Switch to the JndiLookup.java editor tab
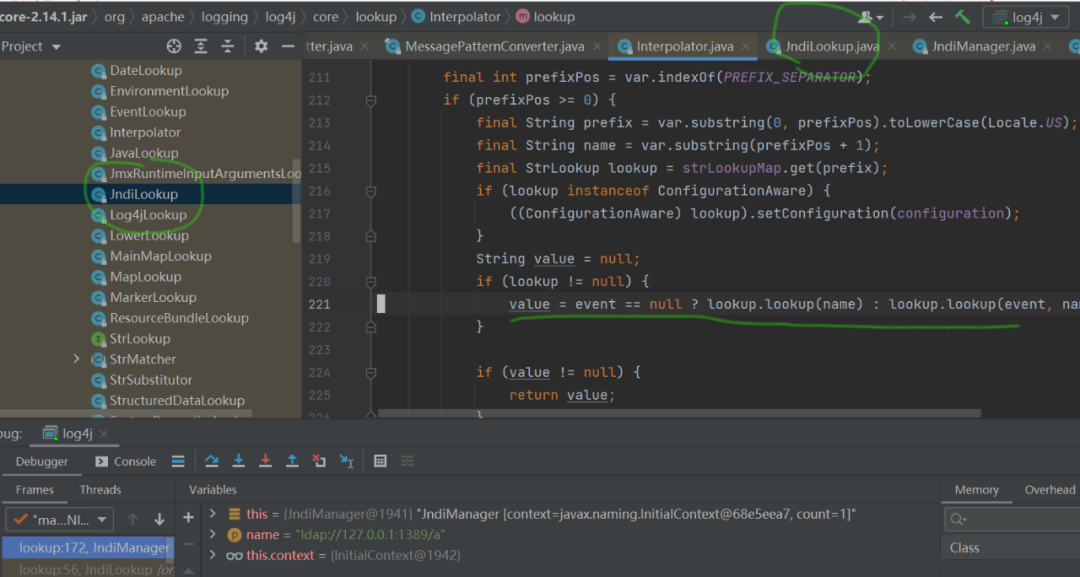 coord(831,46)
